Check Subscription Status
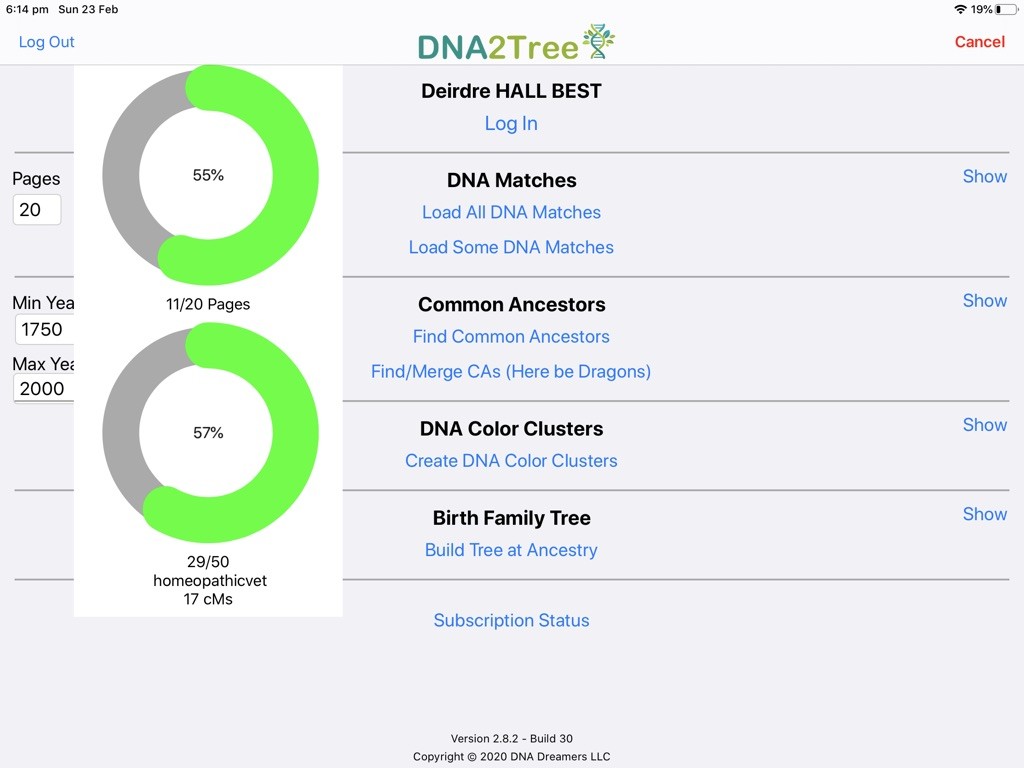 511,620
